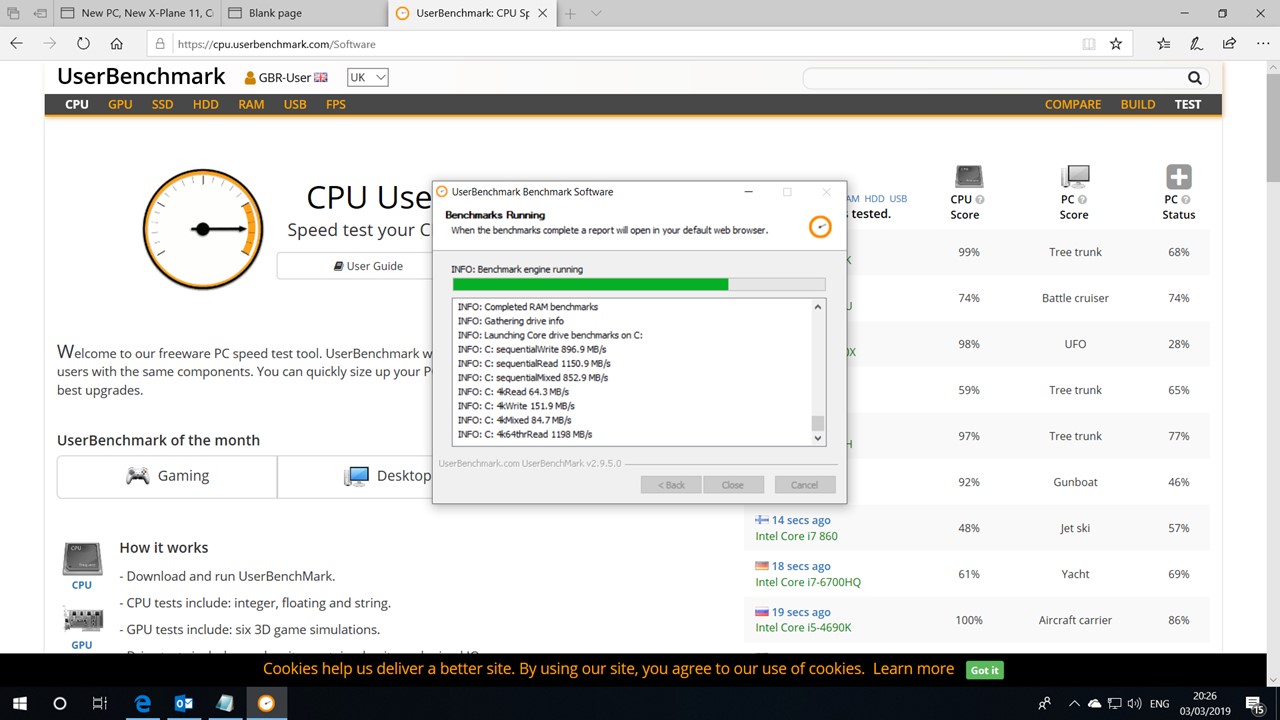Image resolution: width=1280 pixels, height=720 pixels.
Task: Click the User Guide button
Action: point(368,266)
